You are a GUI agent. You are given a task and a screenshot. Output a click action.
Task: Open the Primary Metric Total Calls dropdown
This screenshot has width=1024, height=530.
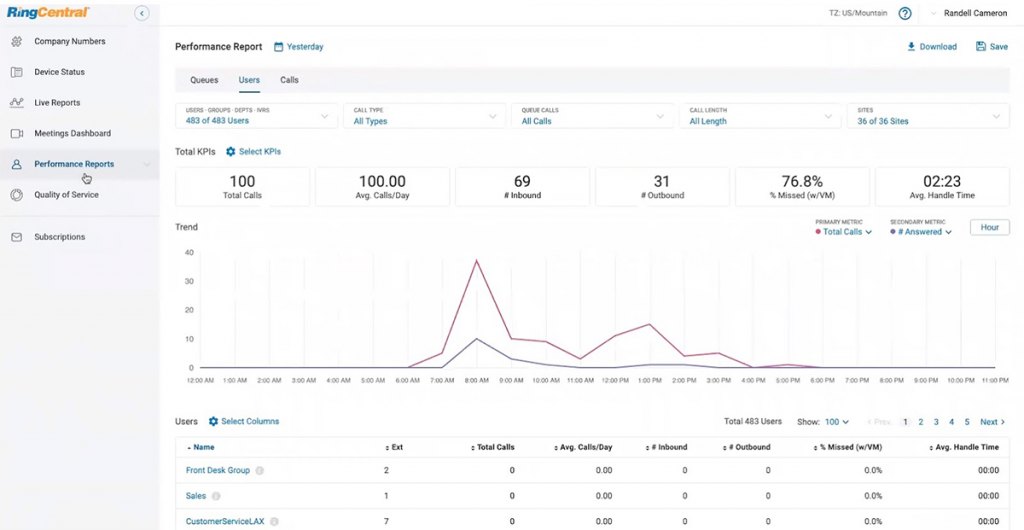pos(846,232)
